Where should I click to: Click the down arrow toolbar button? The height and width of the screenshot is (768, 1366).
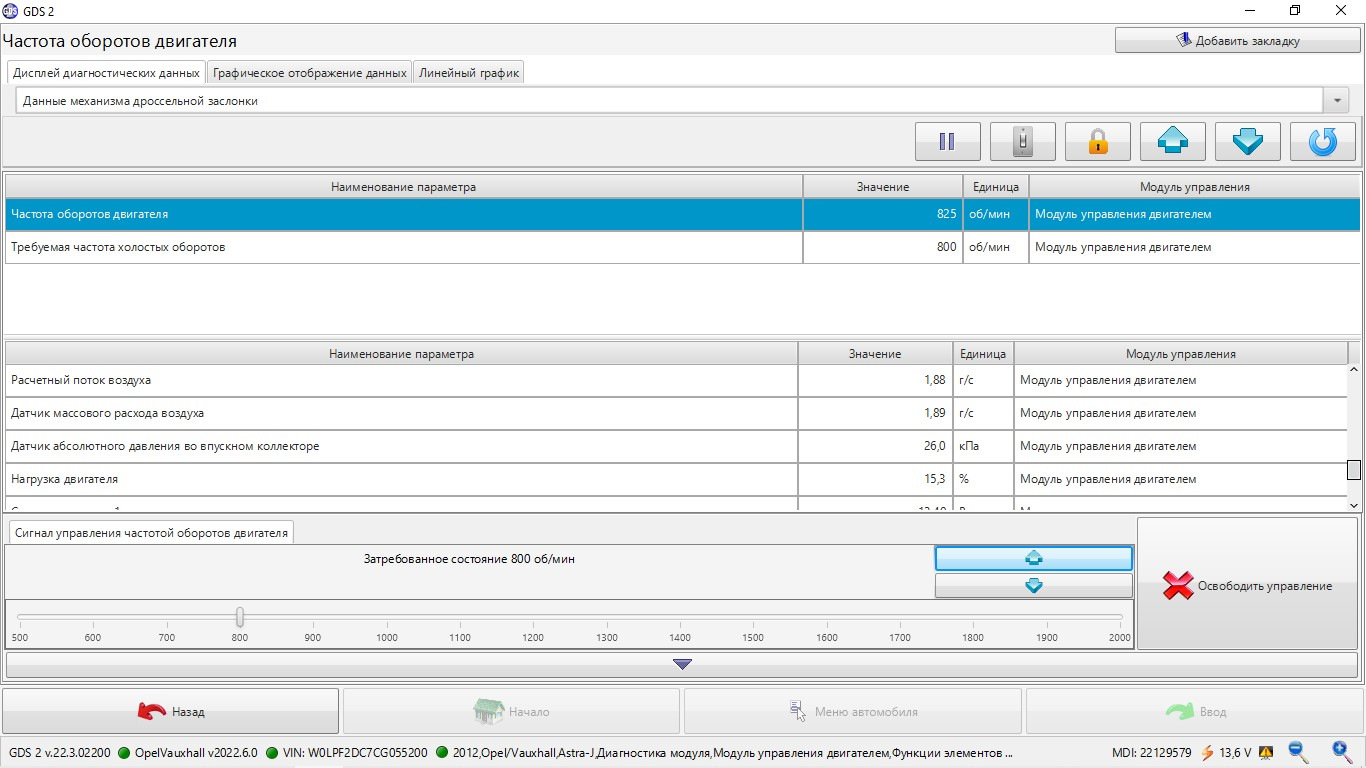(x=1247, y=142)
